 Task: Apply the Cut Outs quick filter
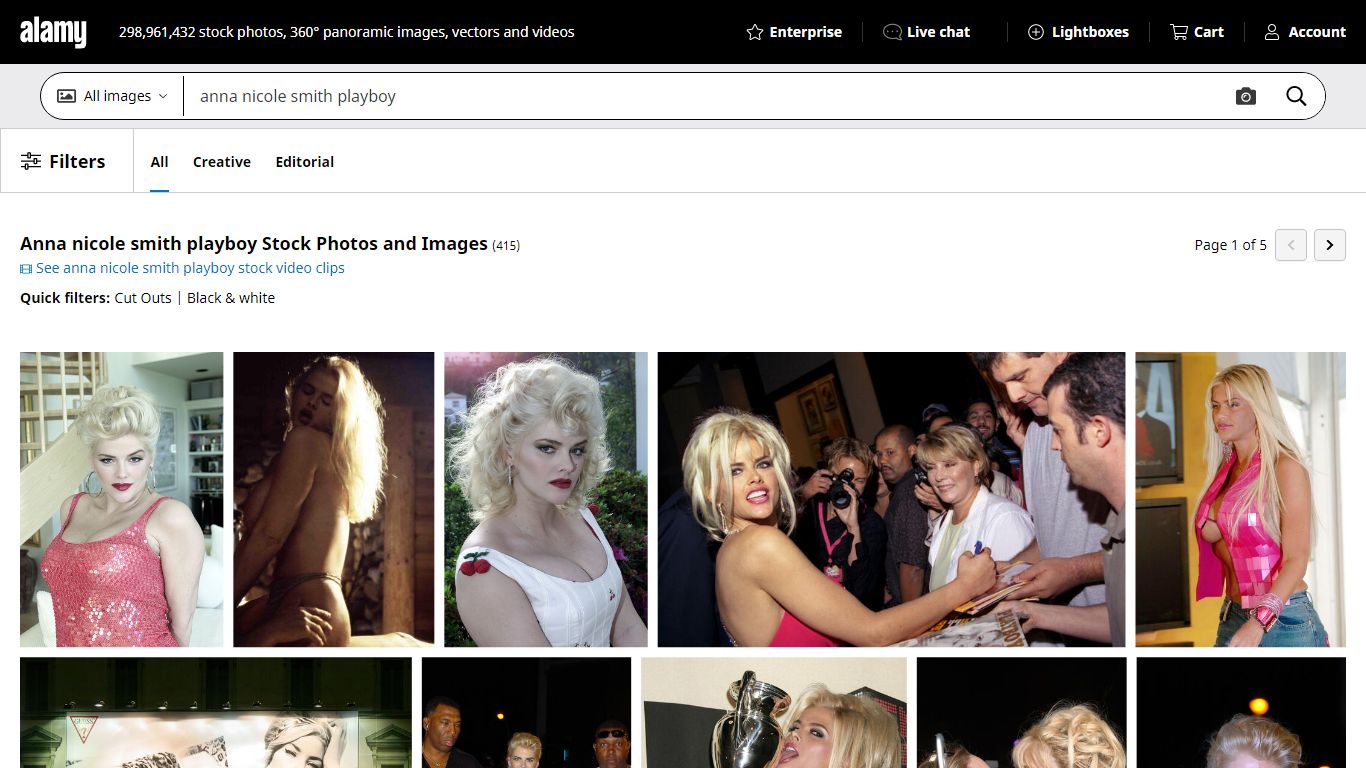coord(143,298)
